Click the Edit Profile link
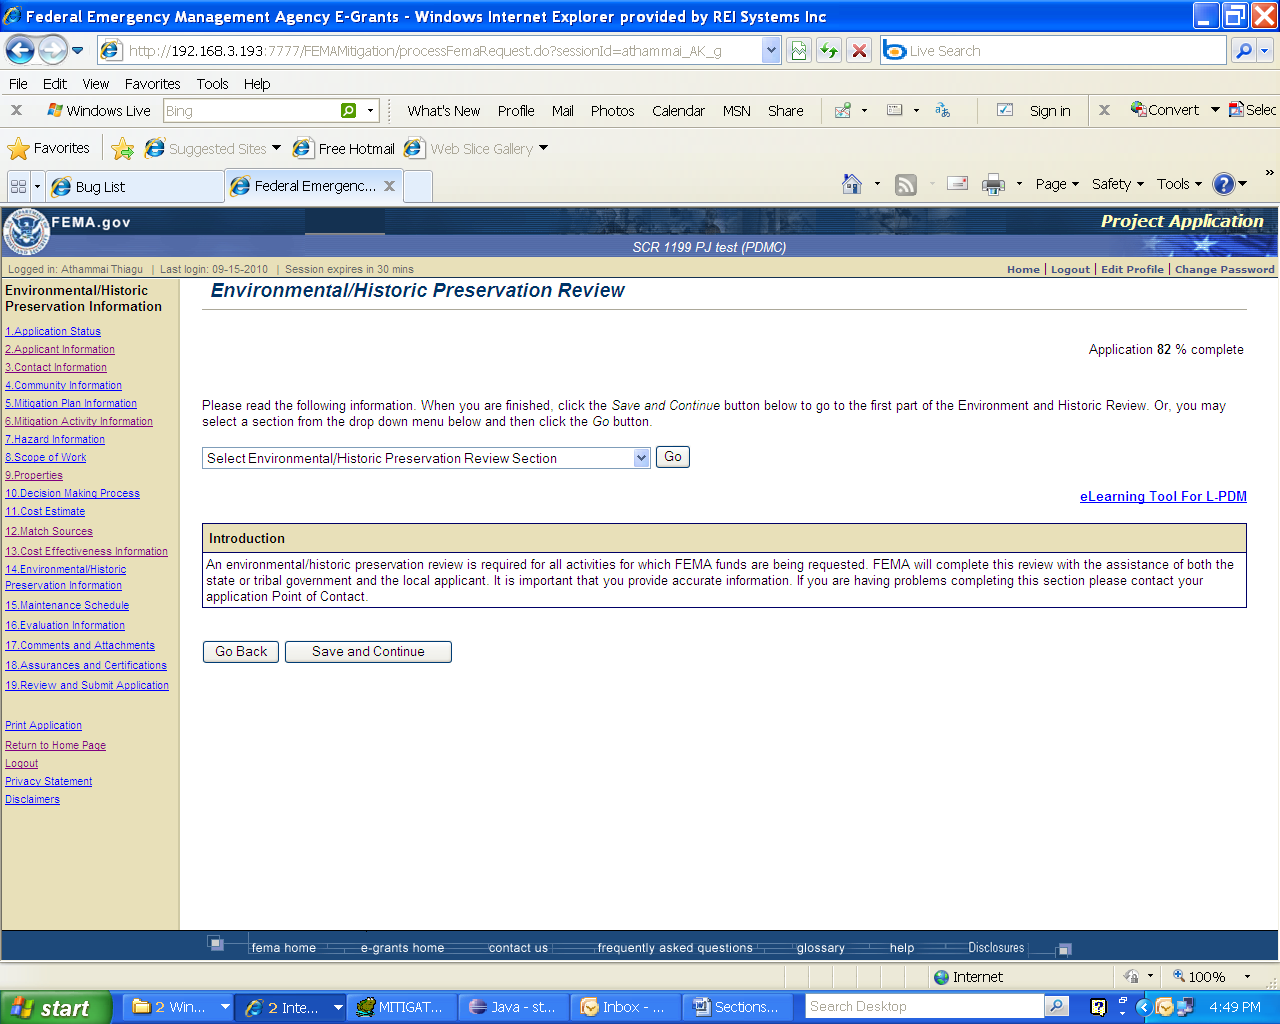 (1132, 269)
